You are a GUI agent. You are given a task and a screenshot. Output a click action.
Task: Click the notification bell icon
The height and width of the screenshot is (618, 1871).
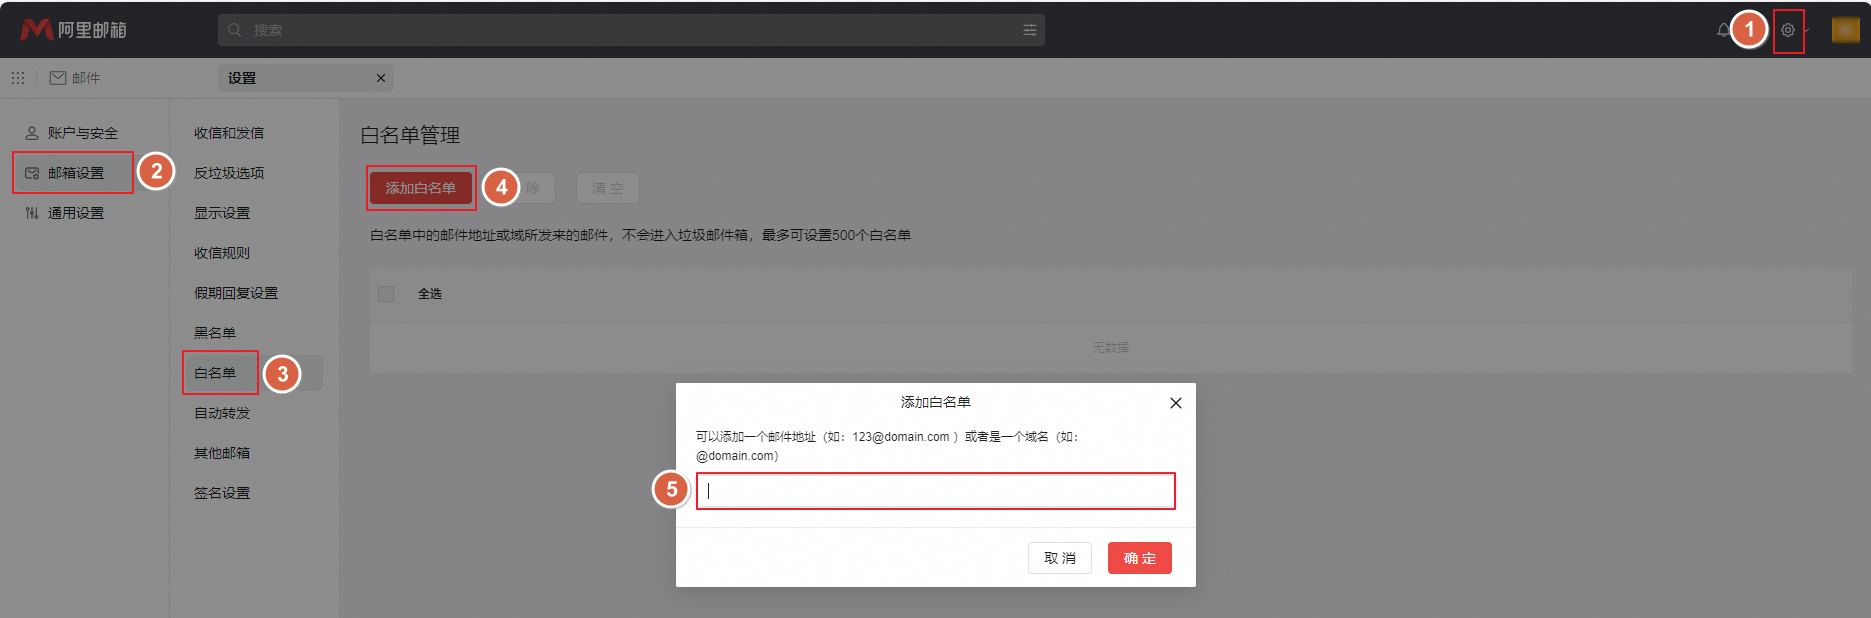[1722, 30]
